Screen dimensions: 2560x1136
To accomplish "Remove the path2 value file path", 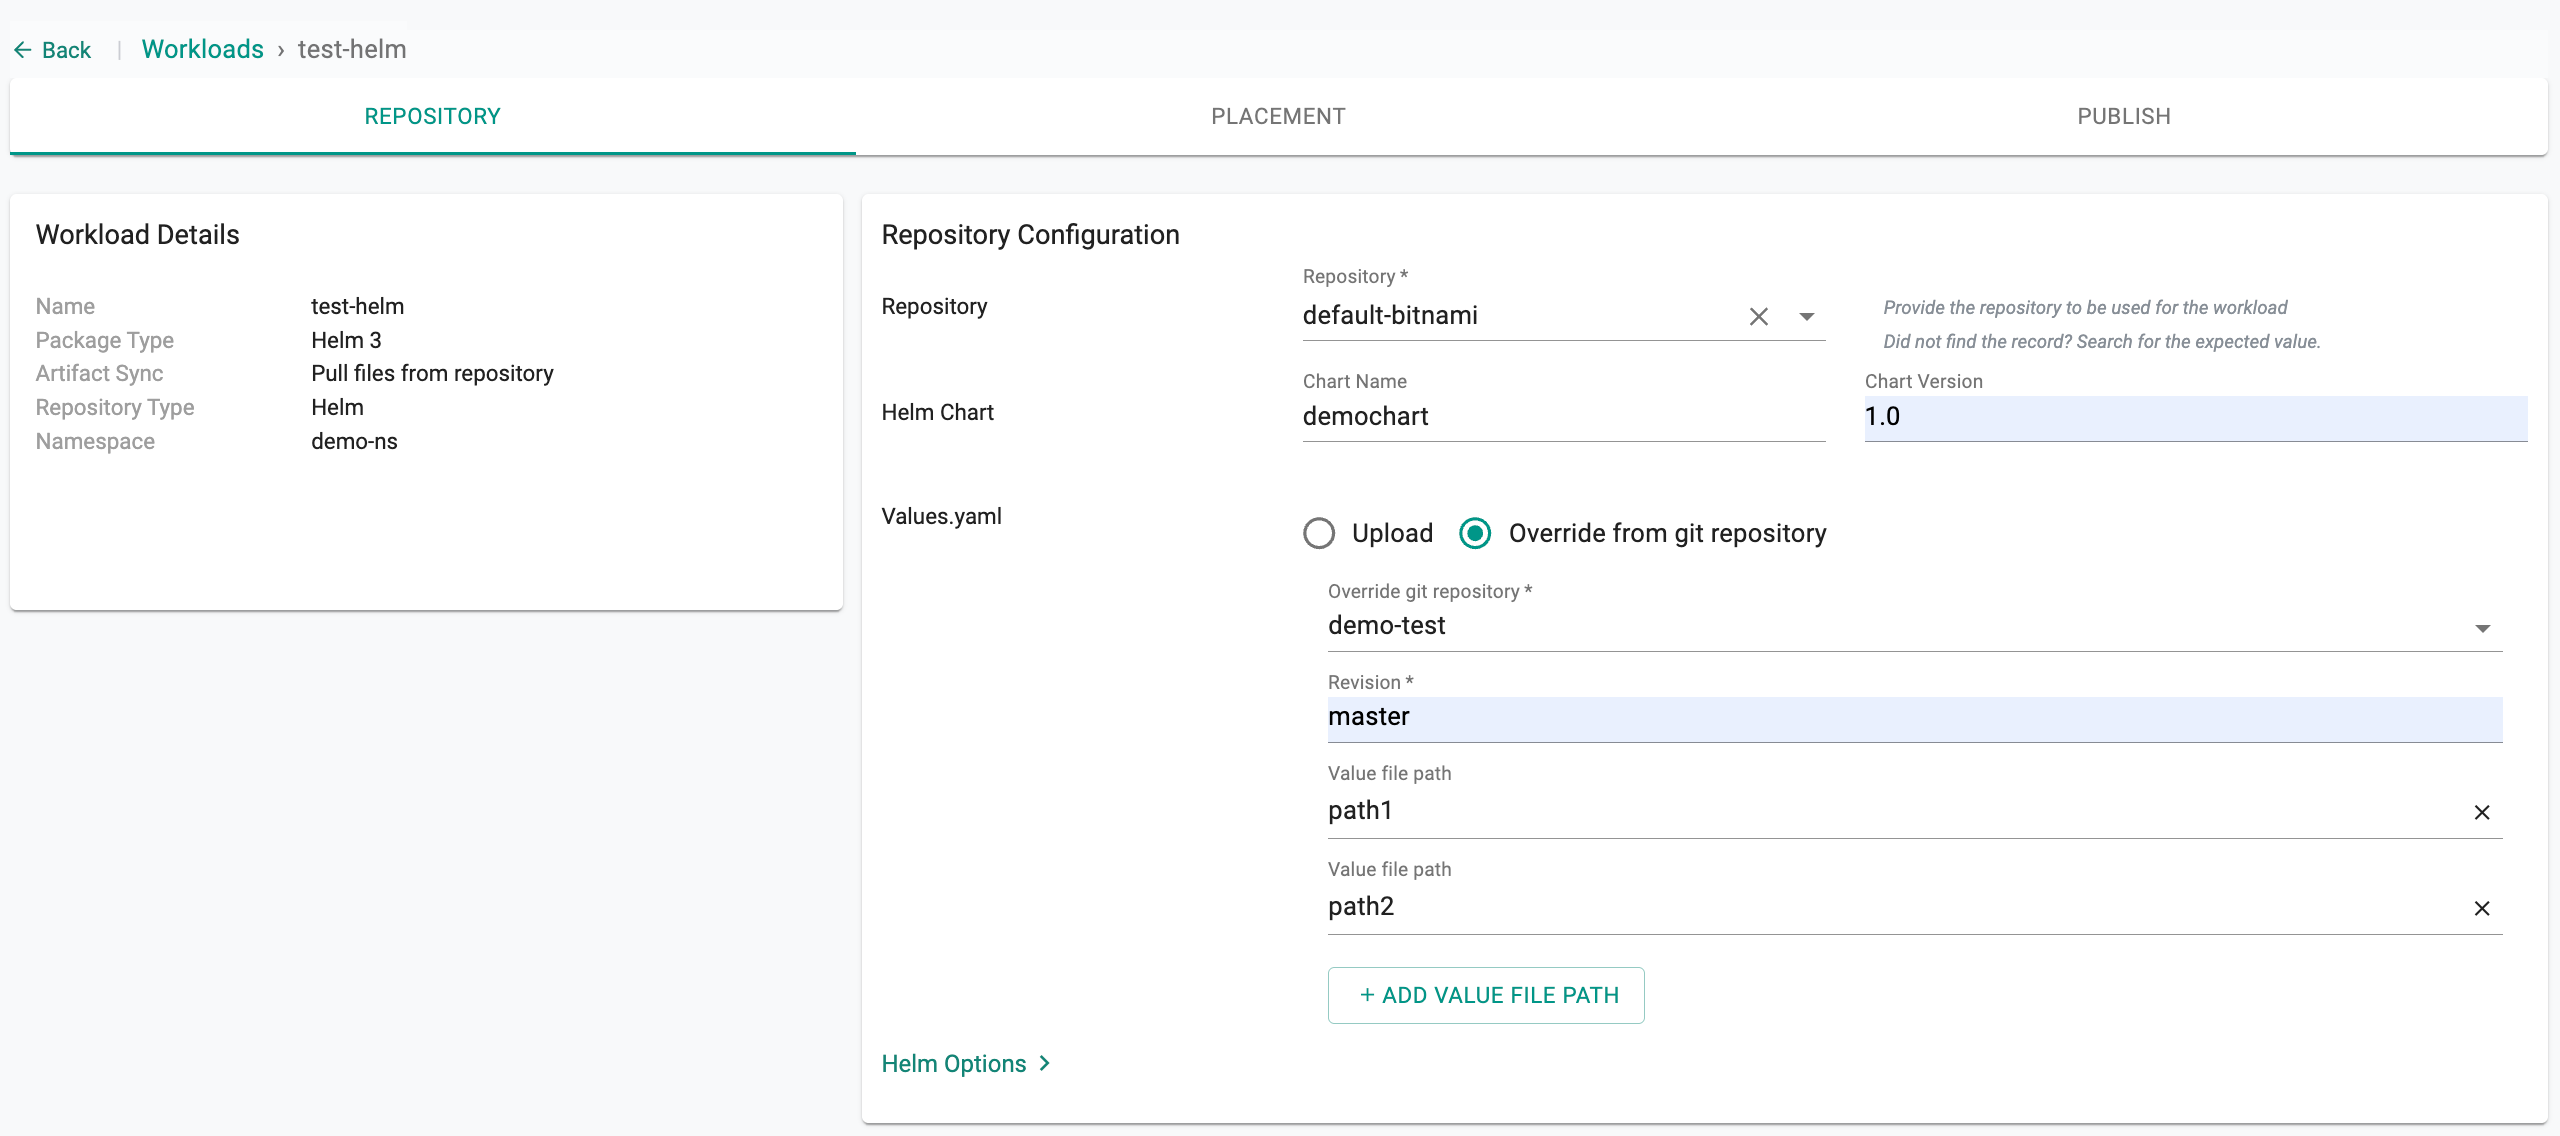I will tap(2482, 908).
